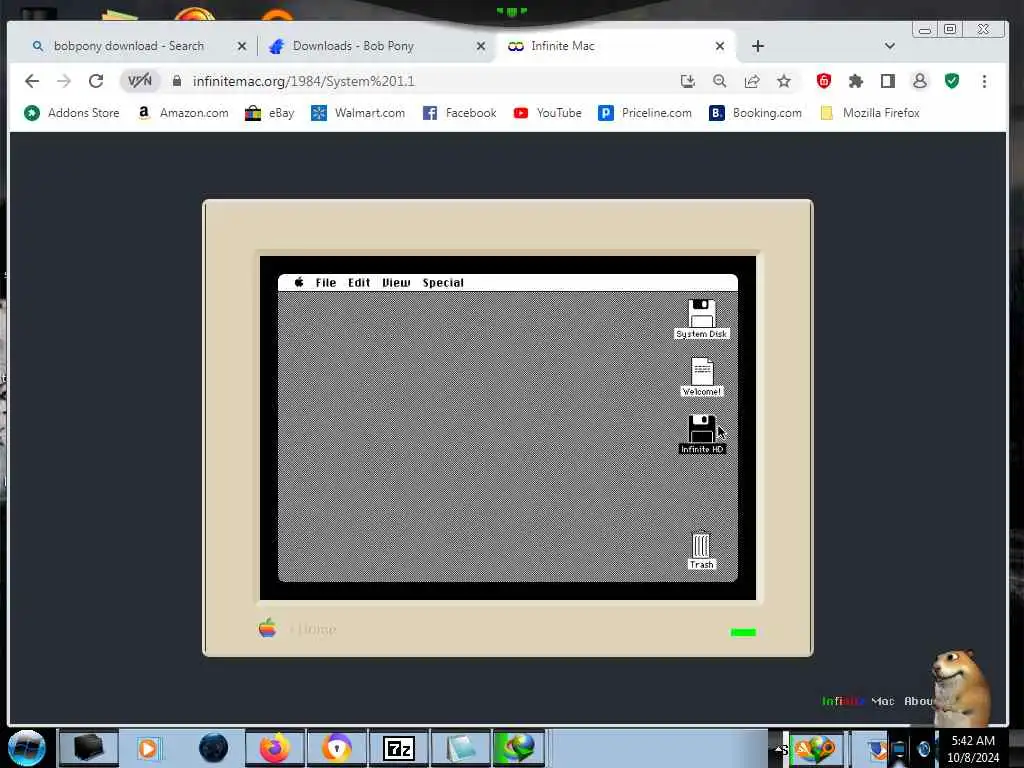1024x768 pixels.
Task: Open the Amazon.com bookmark
Action: click(x=184, y=113)
